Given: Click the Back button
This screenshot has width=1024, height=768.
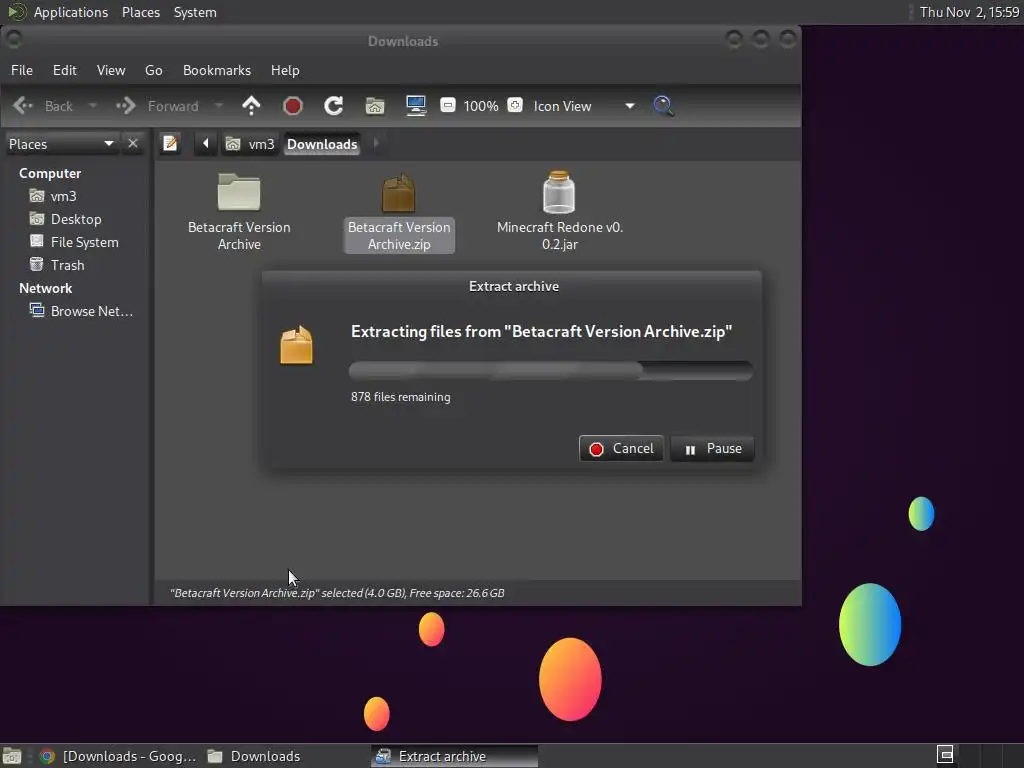Looking at the screenshot, I should [x=42, y=106].
